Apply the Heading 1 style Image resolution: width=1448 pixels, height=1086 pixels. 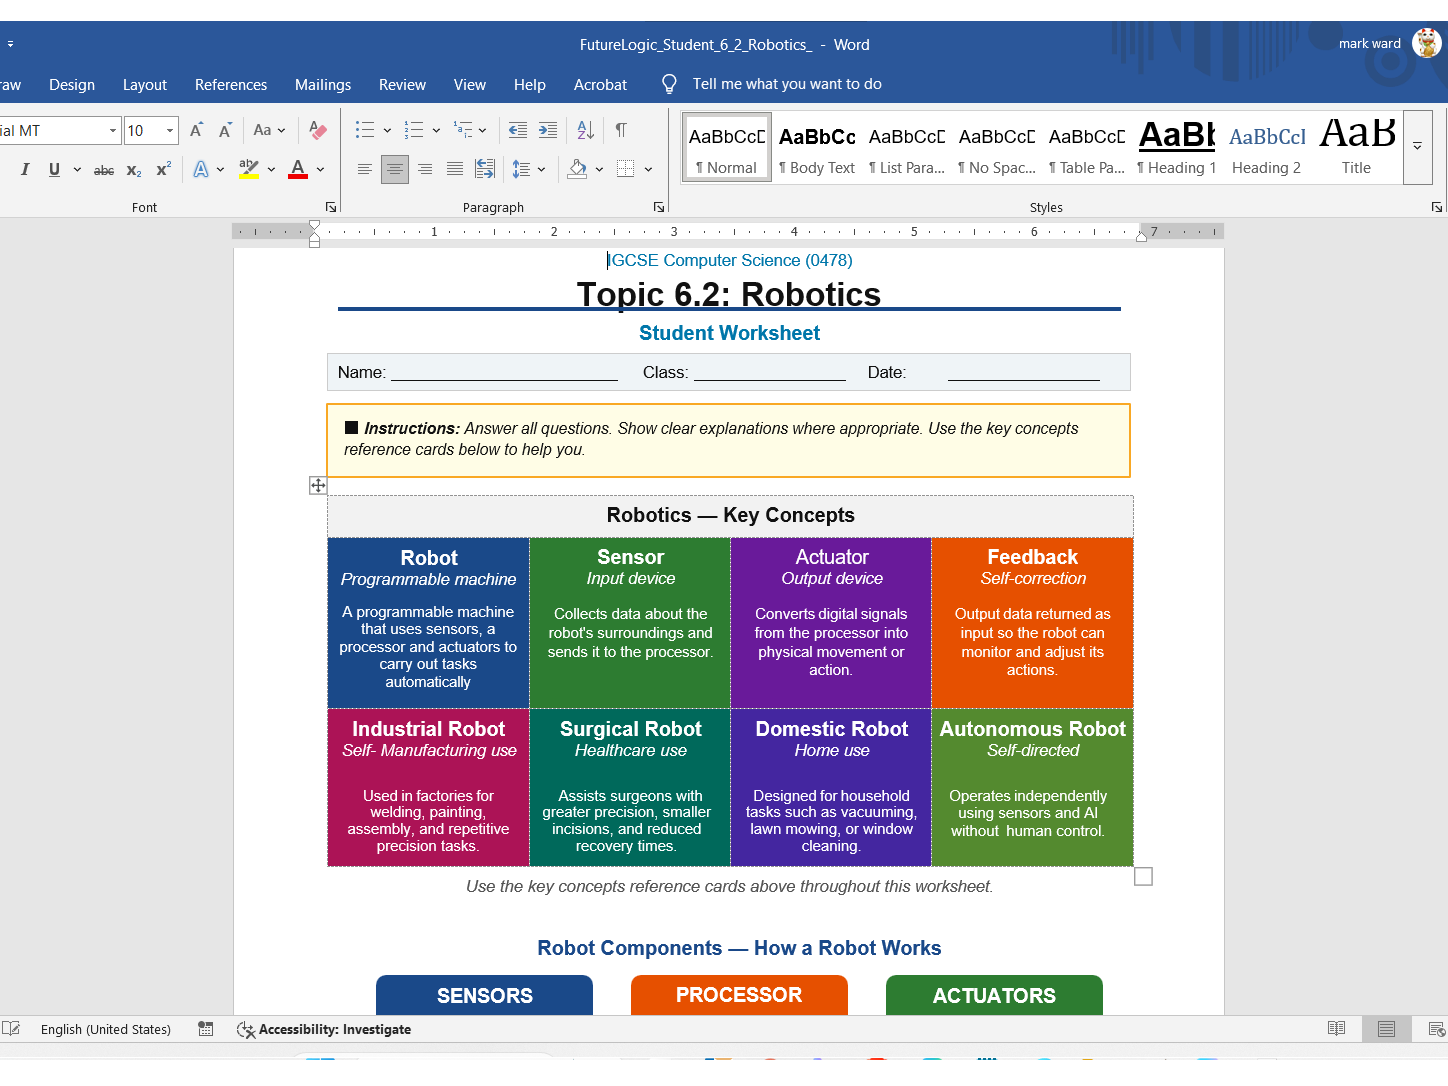coord(1177,148)
